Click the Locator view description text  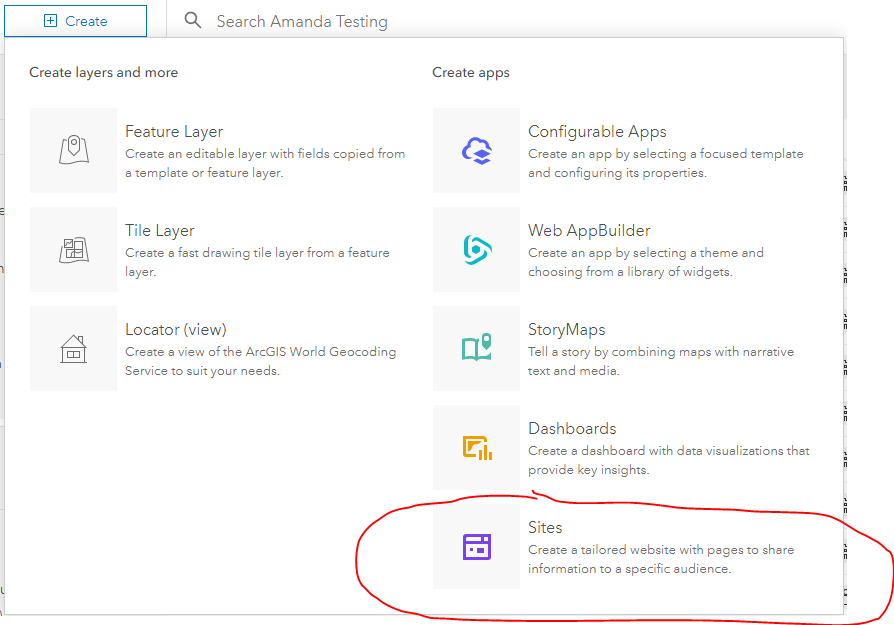[x=261, y=361]
